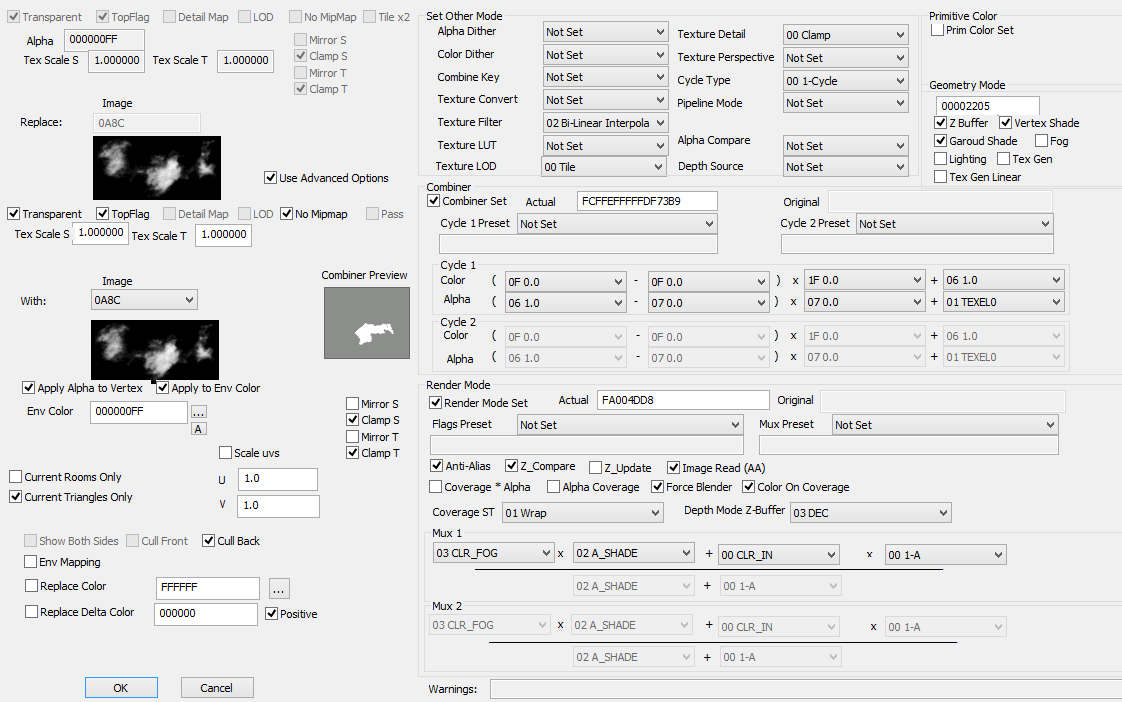The image size is (1122, 702).
Task: Toggle Z Buffer checkbox
Action: coord(941,122)
